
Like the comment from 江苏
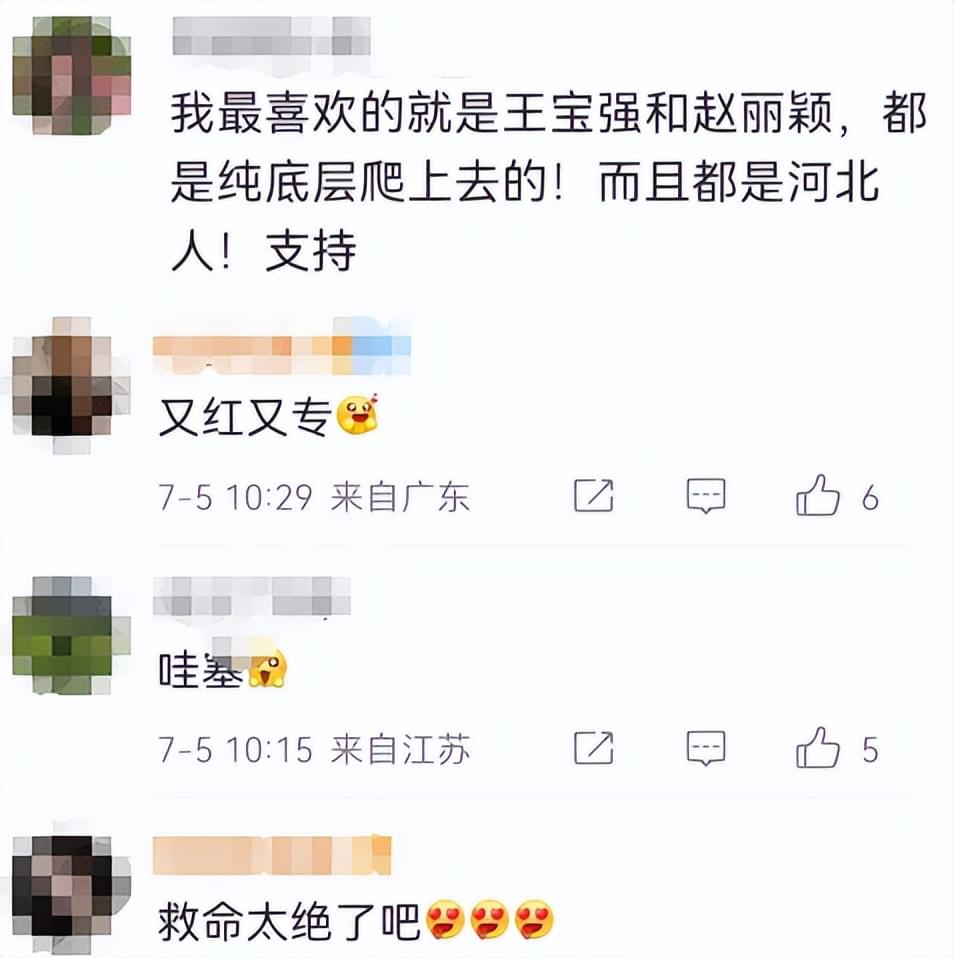click(x=817, y=747)
